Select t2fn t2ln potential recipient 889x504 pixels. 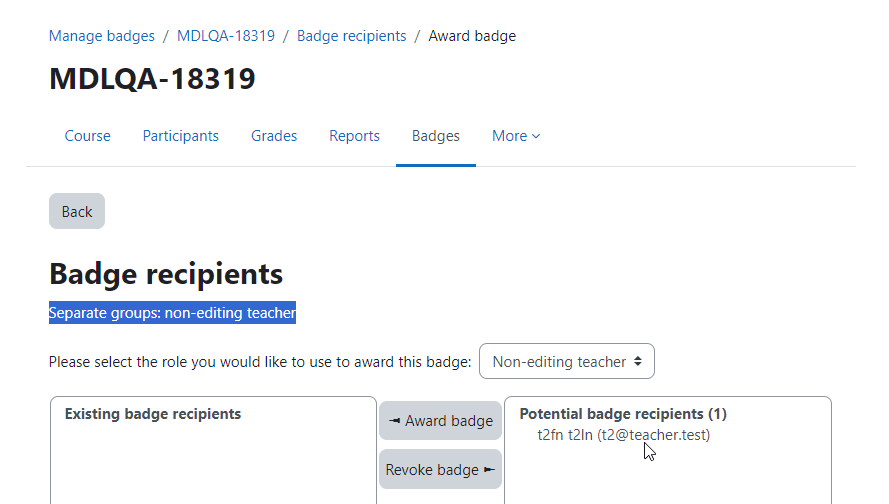tap(623, 435)
